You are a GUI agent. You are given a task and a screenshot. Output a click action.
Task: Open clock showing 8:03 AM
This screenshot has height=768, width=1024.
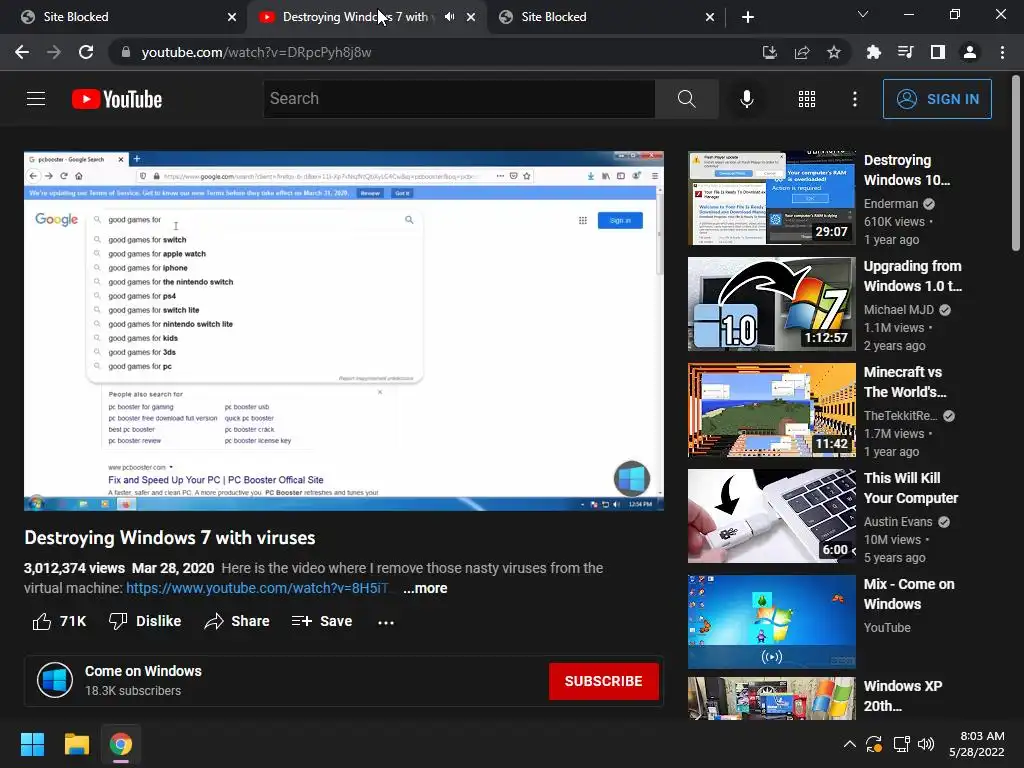pos(977,744)
